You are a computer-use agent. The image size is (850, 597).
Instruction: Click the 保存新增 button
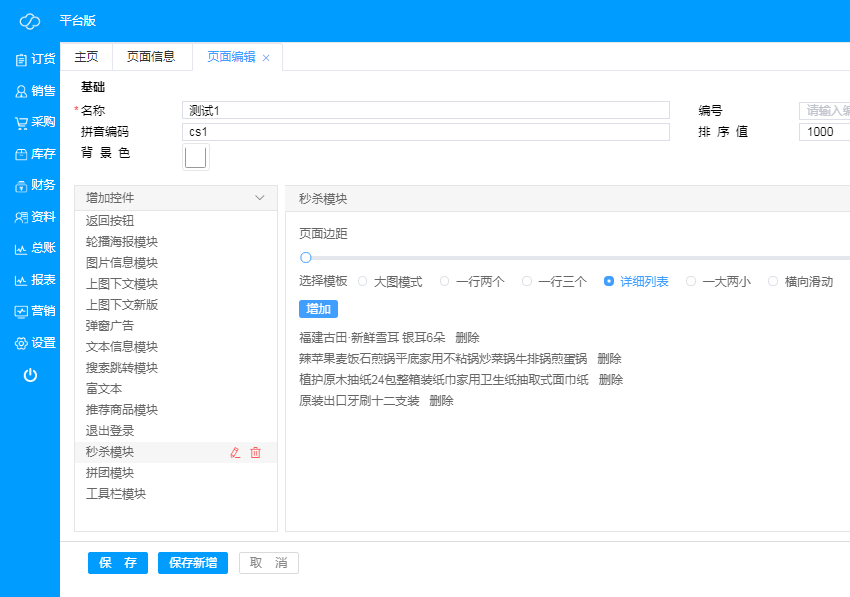(193, 563)
